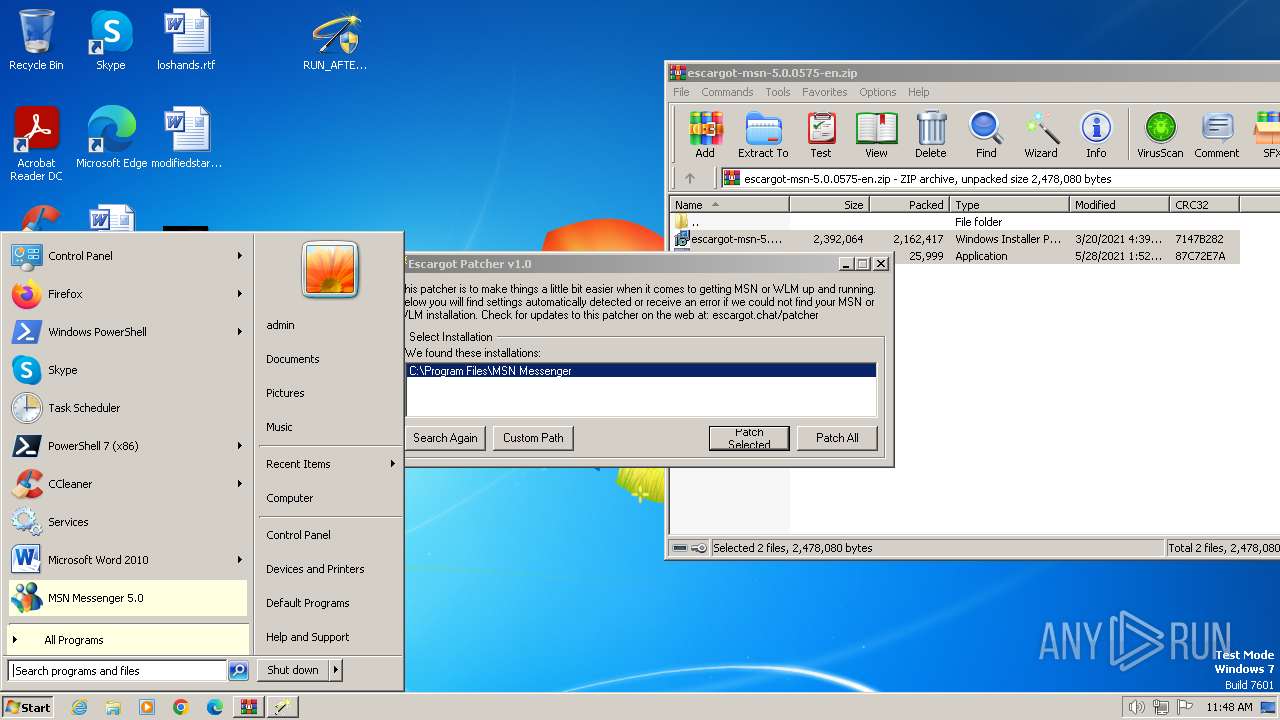Open Favorites menu in WinRAR
Viewport: 1280px width, 720px height.
click(825, 92)
